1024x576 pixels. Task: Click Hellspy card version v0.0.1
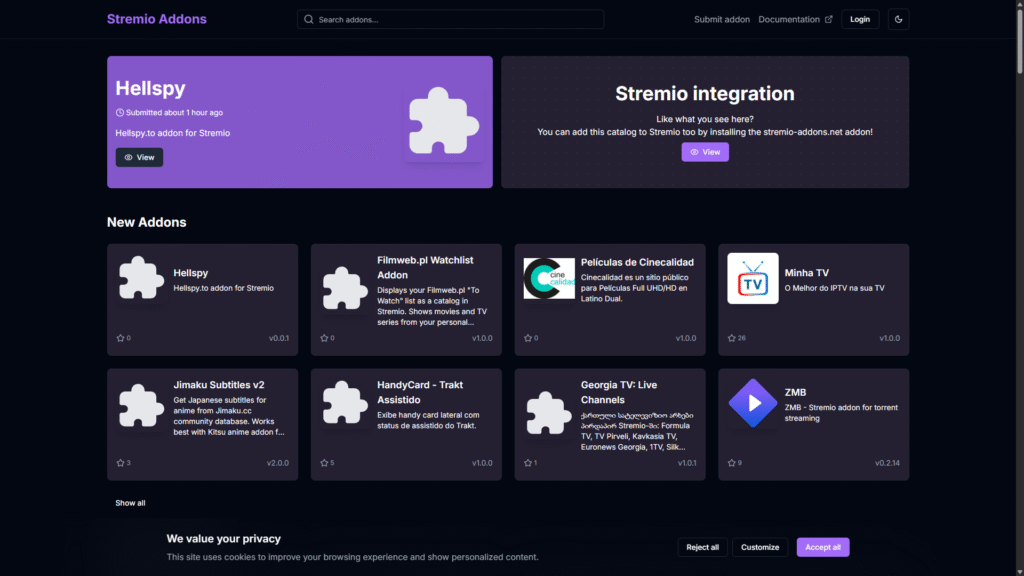[x=279, y=338]
